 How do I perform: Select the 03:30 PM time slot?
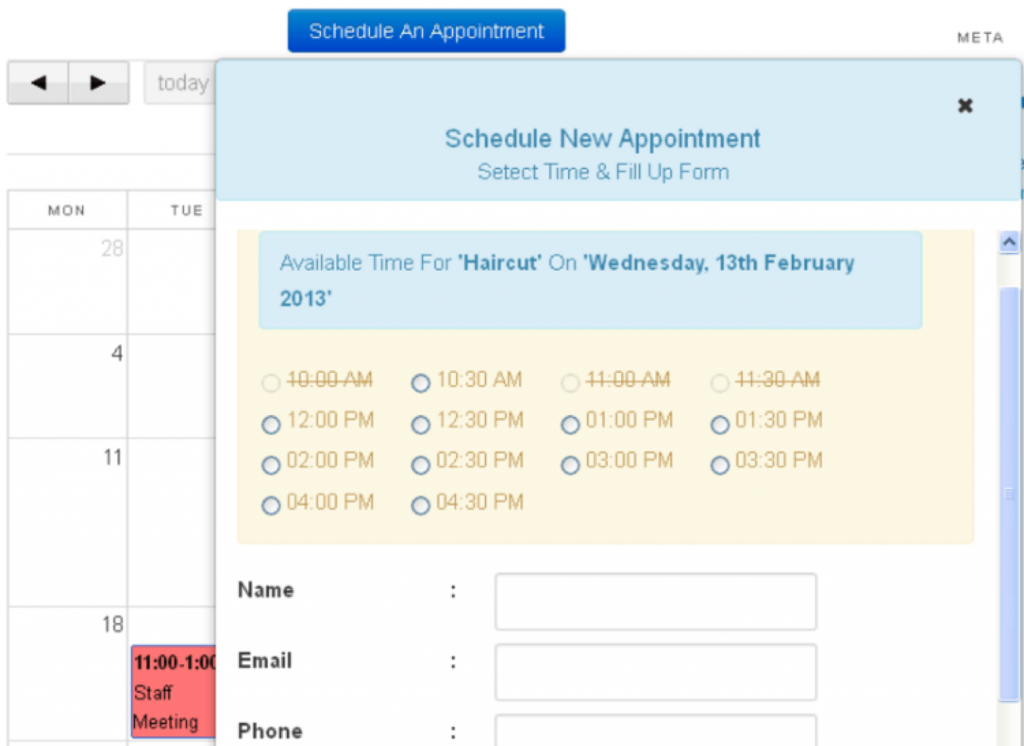pyautogui.click(x=720, y=465)
